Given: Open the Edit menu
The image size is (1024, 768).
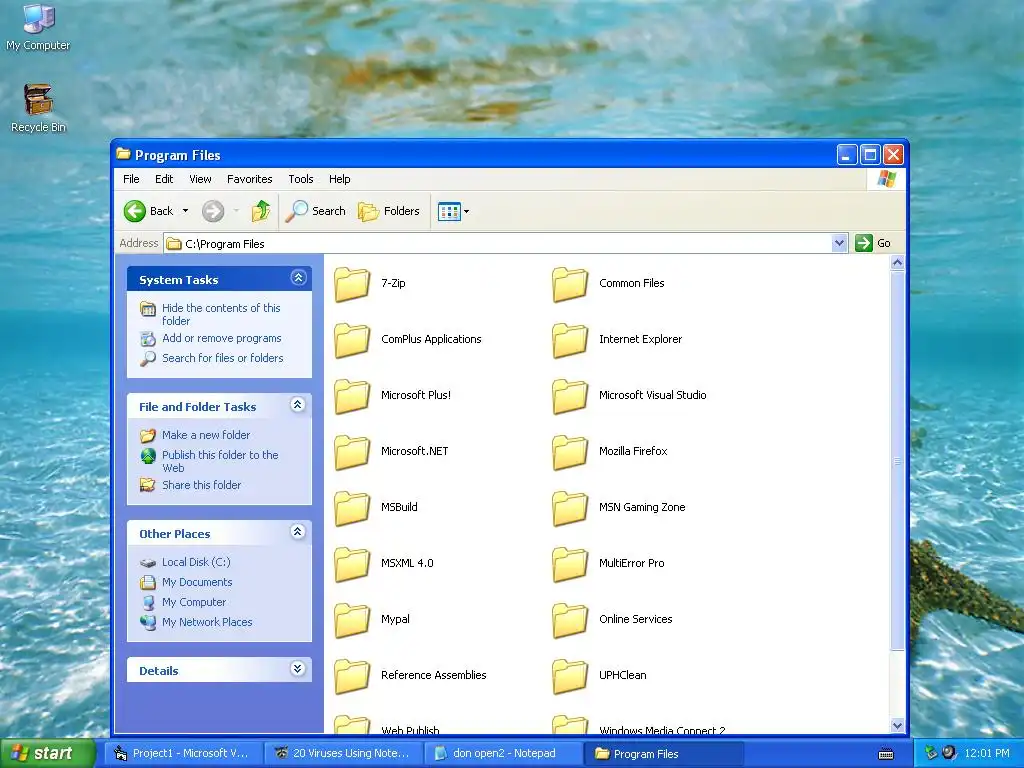Looking at the screenshot, I should point(164,179).
